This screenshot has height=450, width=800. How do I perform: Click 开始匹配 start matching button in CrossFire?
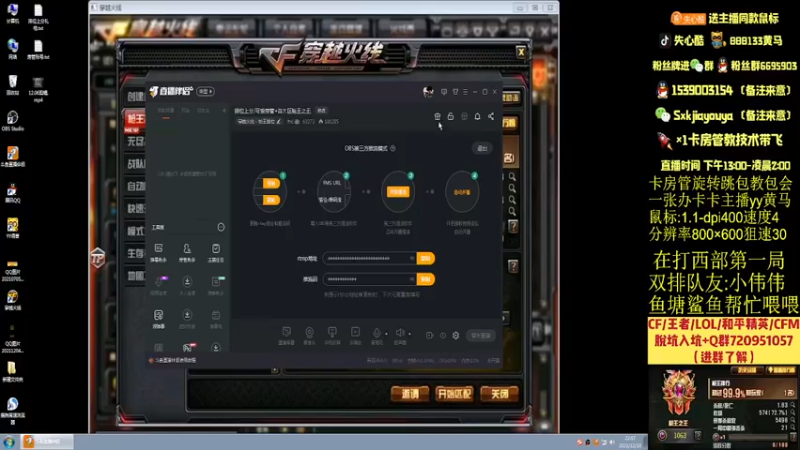tap(454, 394)
